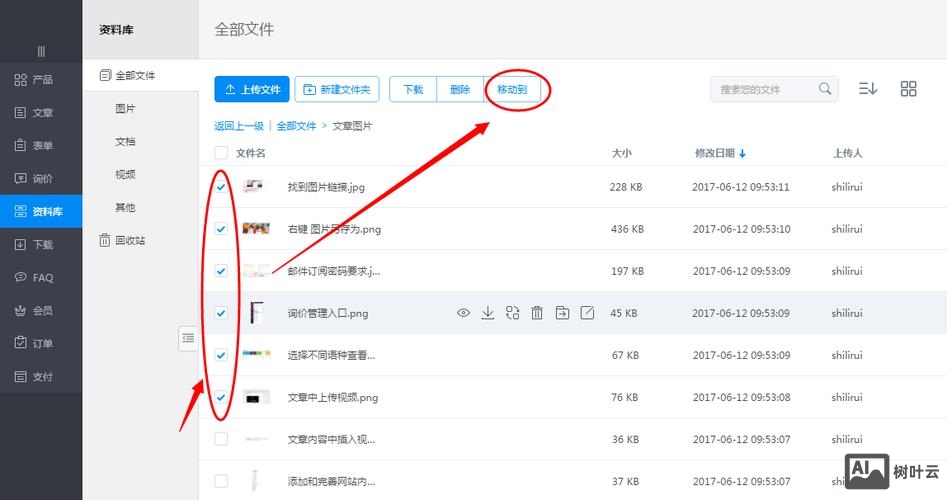Toggle the select-all checkbox in header
947x500 pixels.
coord(221,153)
